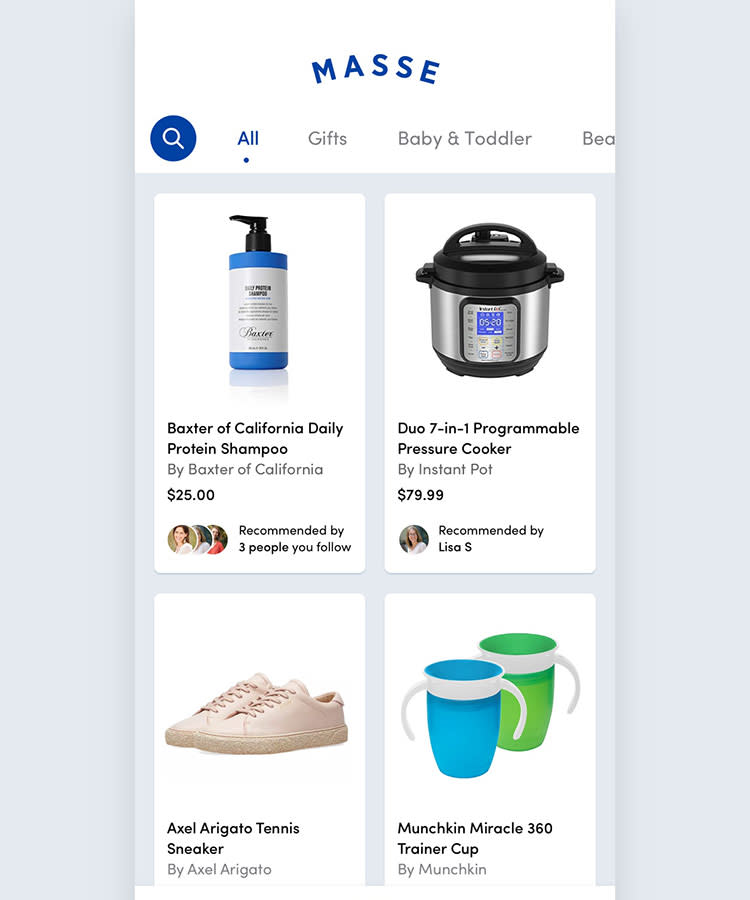Click the Baxter of California Daily Protein Shampoo title
This screenshot has width=750, height=900.
(255, 439)
